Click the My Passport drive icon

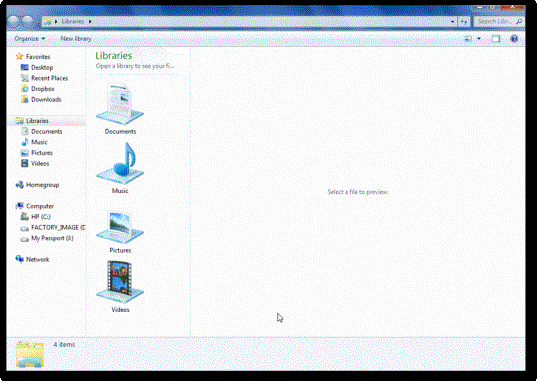pos(25,239)
